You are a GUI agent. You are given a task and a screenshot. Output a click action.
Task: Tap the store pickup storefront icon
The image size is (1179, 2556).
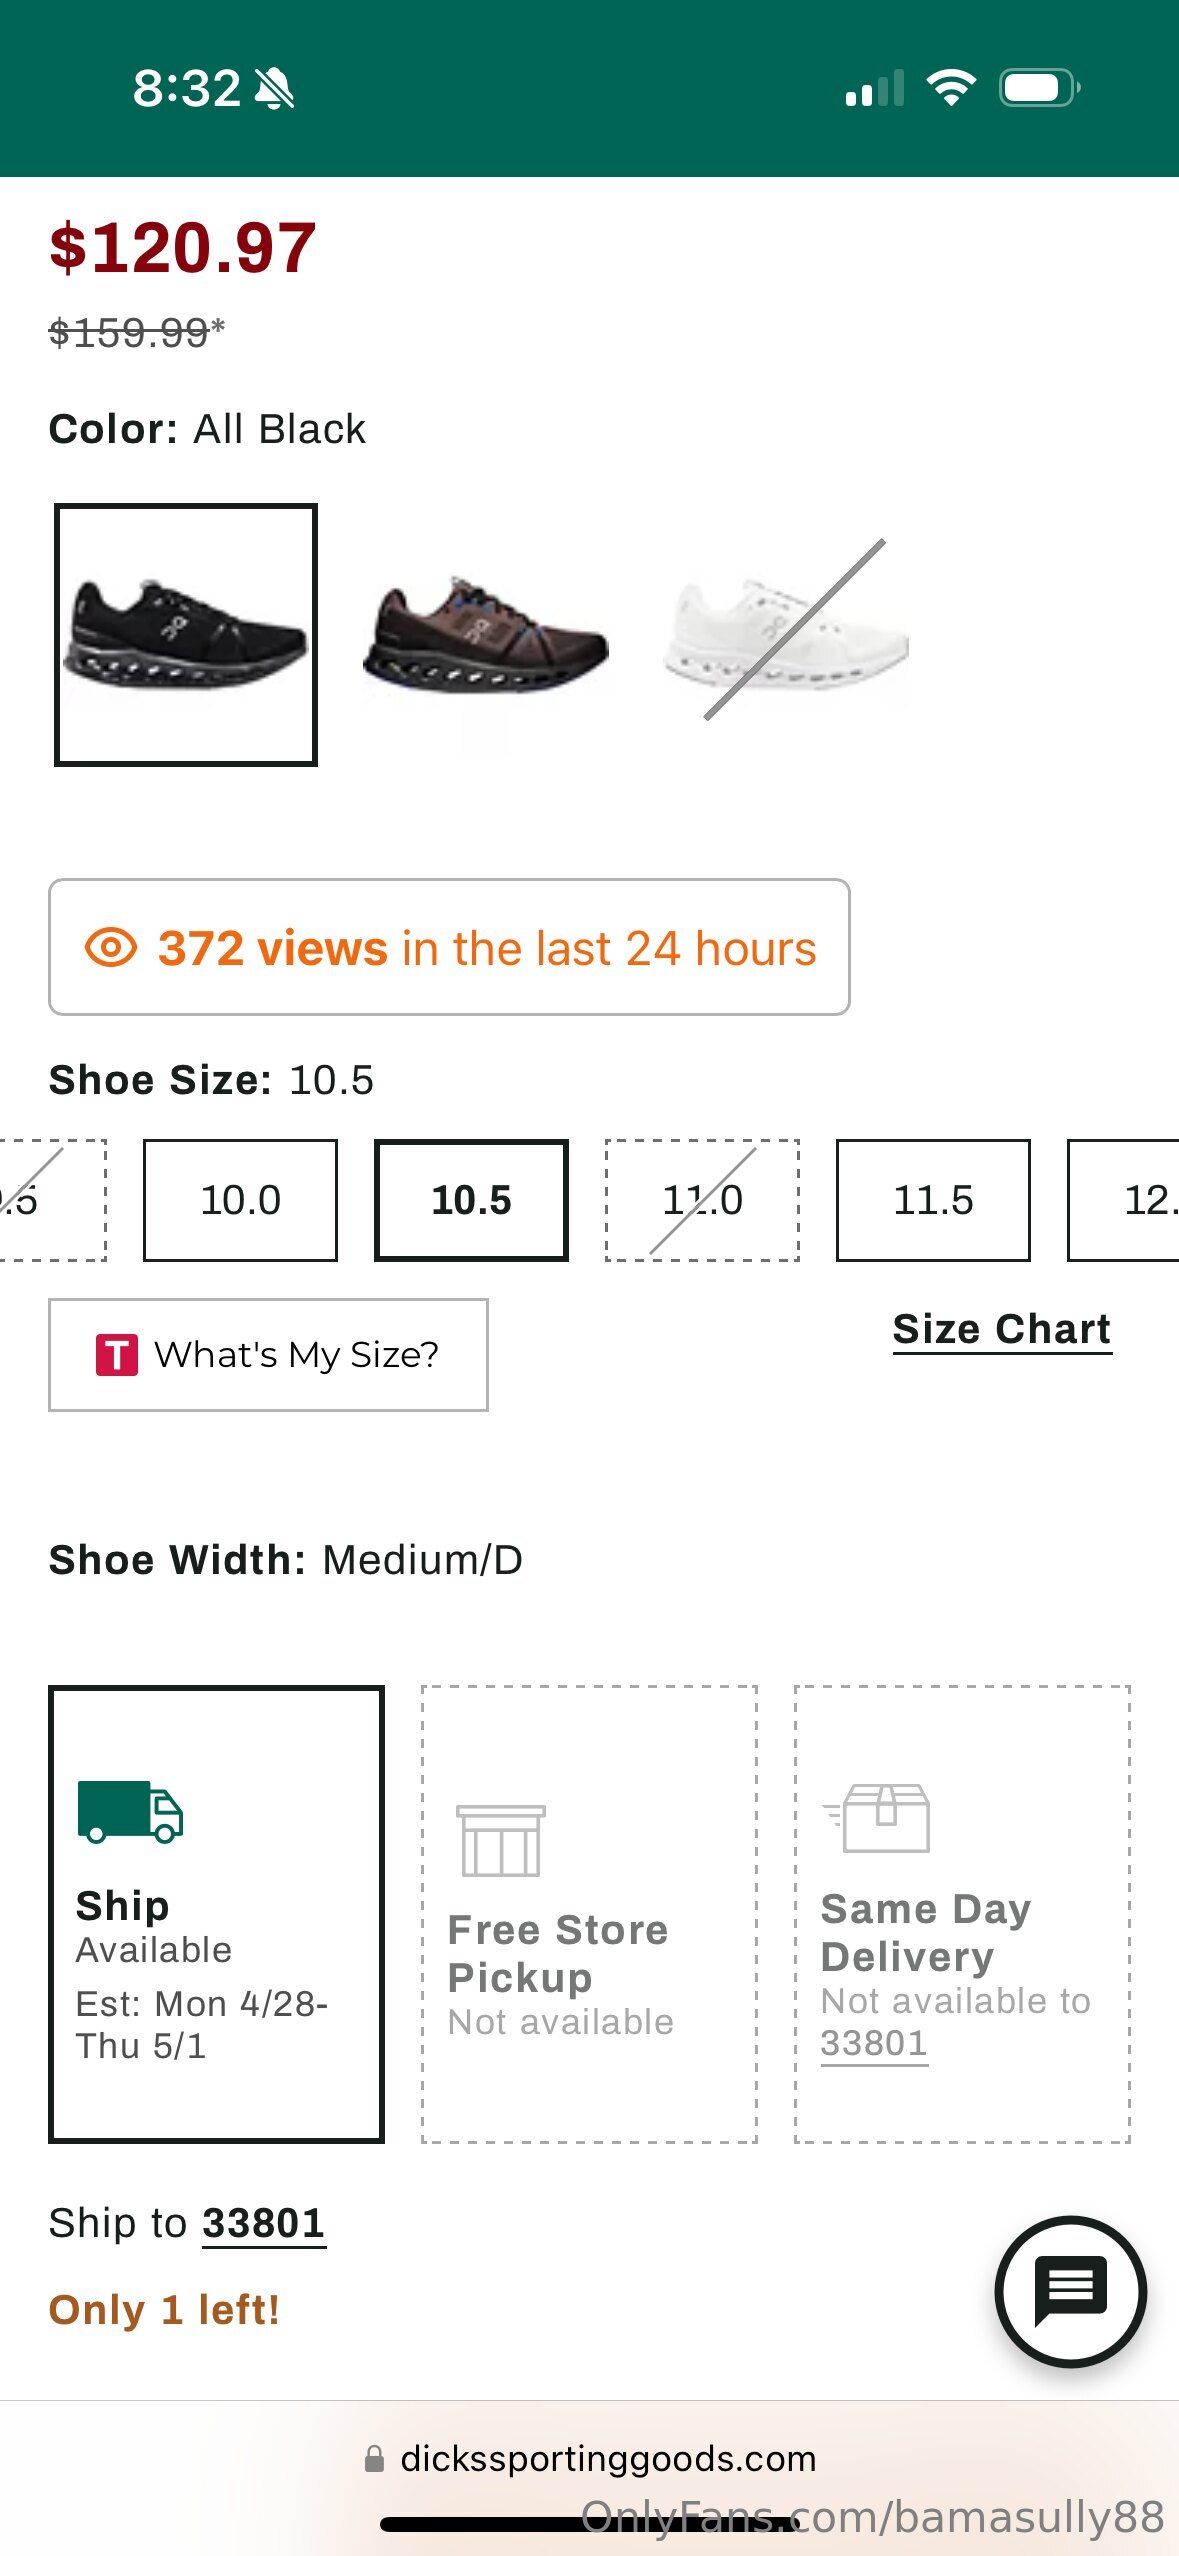coord(500,1840)
